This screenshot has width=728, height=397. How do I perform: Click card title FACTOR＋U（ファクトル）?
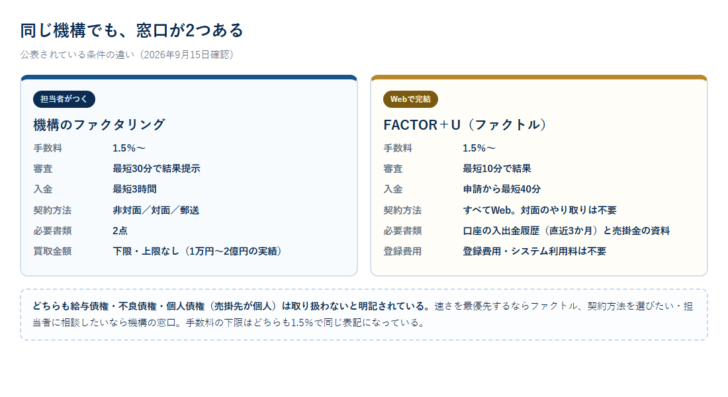(466, 124)
